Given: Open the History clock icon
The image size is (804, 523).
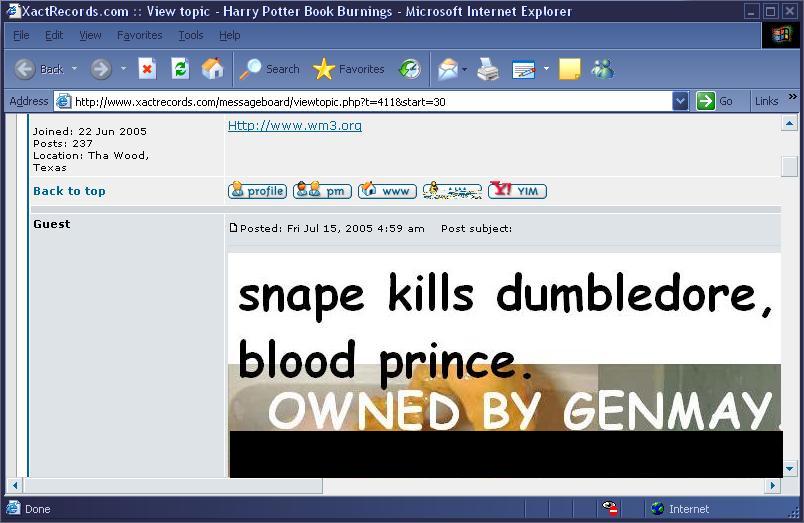Looking at the screenshot, I should pos(410,69).
